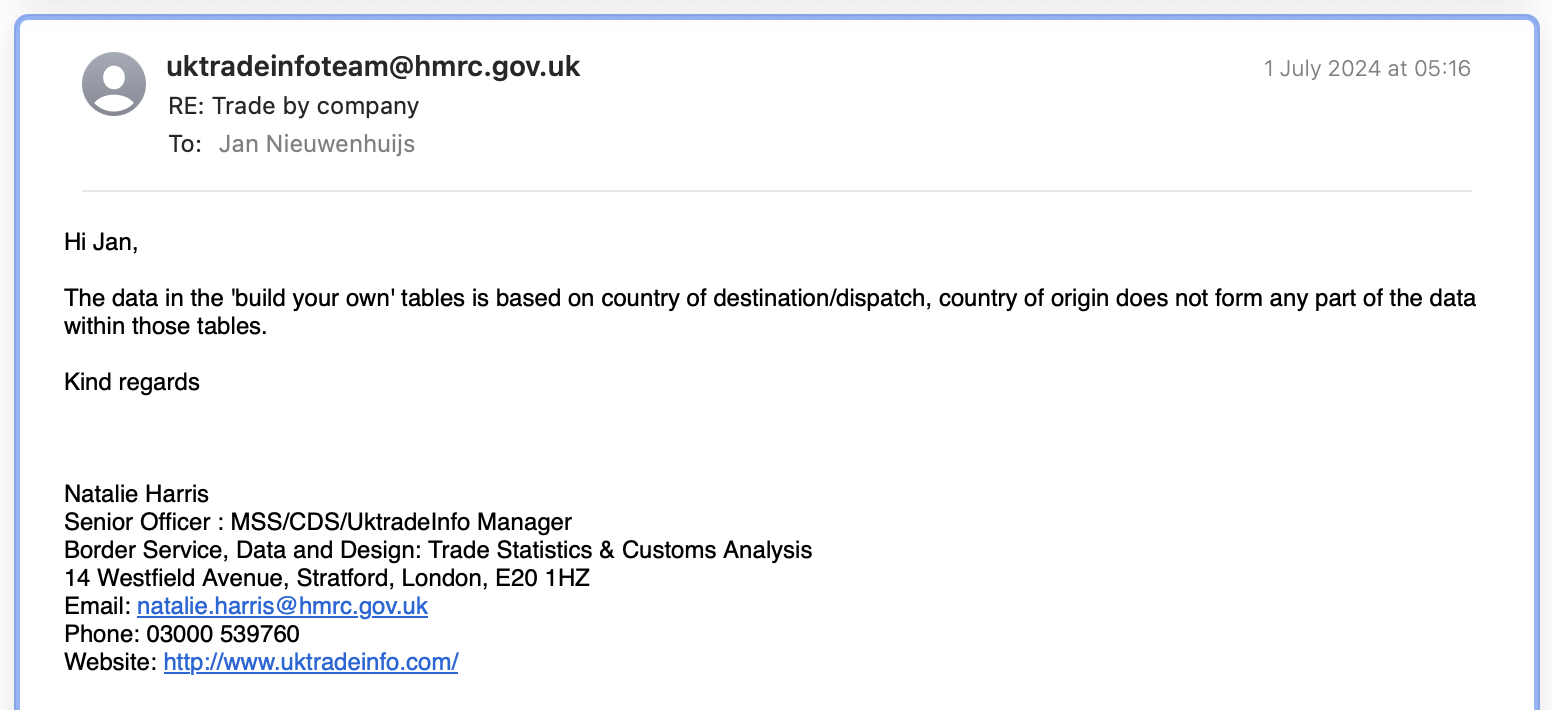Click the words 'within those tables.'
Viewport: 1552px width, 710px height.
[166, 326]
